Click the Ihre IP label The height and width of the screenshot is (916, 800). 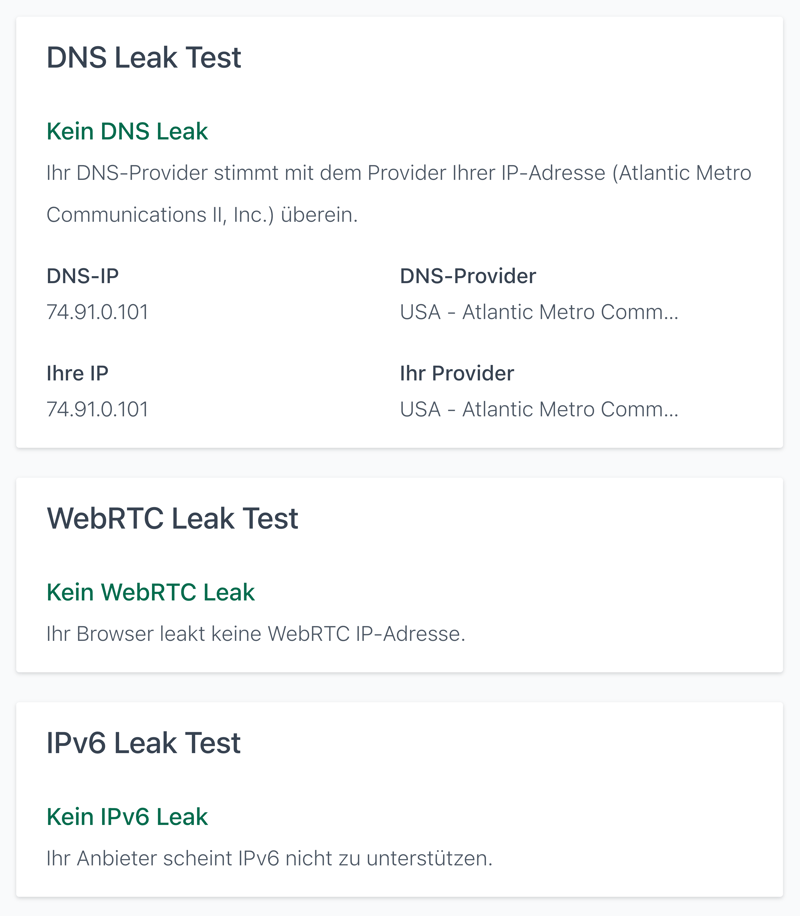pos(77,373)
